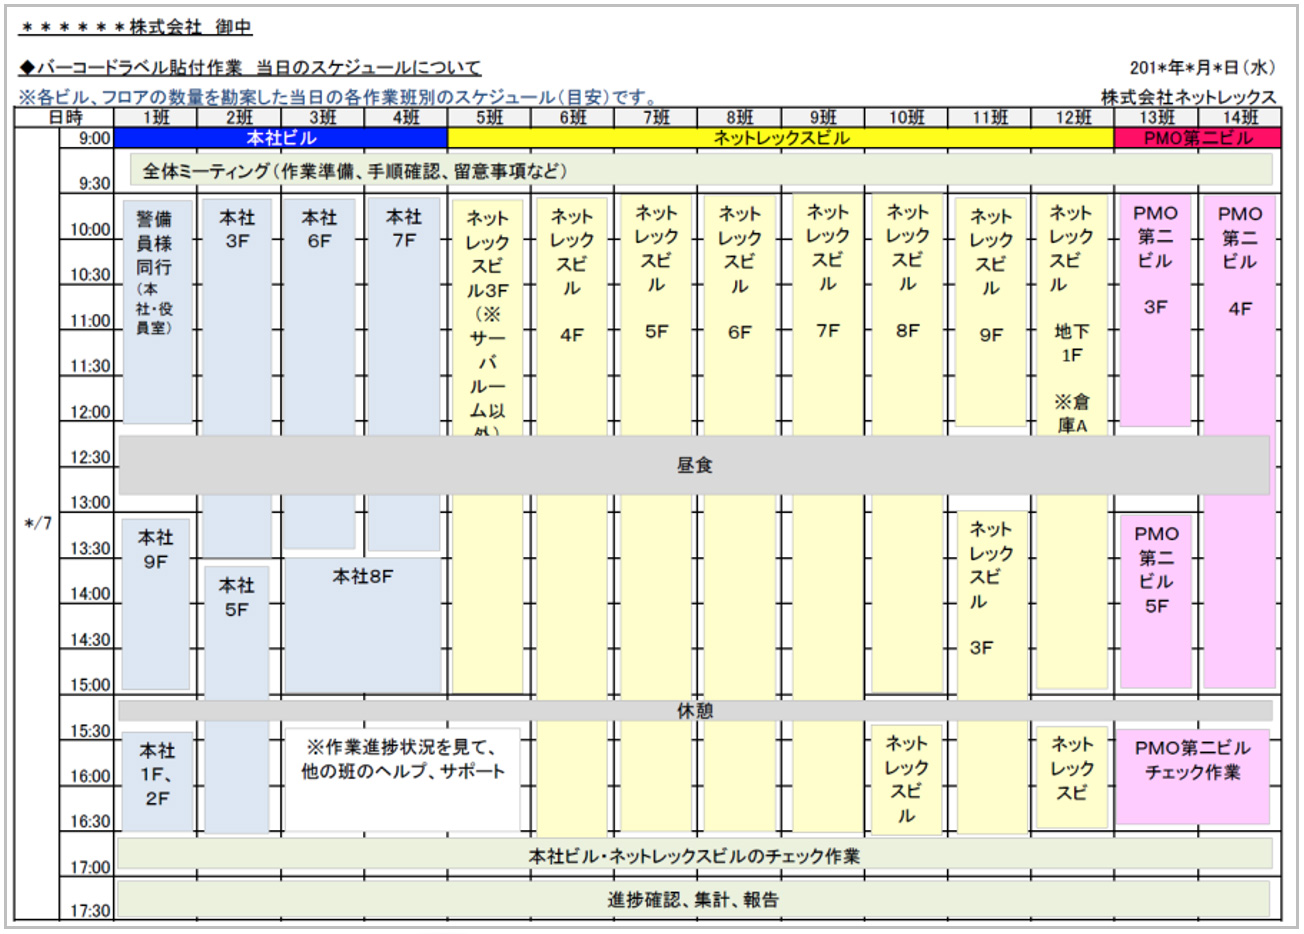
Task: Select the 8班 column header
Action: click(739, 118)
